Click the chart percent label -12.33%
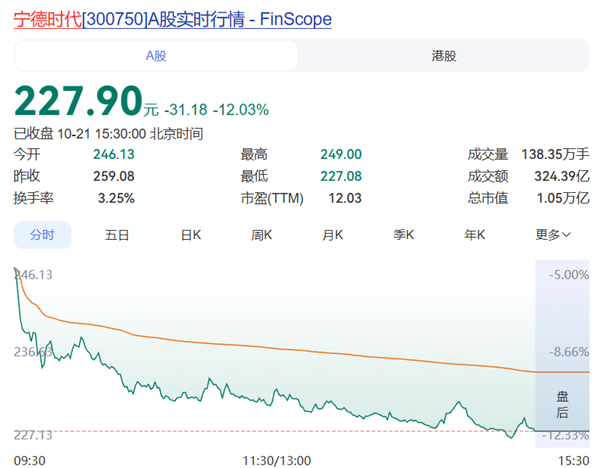The image size is (600, 468). (566, 435)
